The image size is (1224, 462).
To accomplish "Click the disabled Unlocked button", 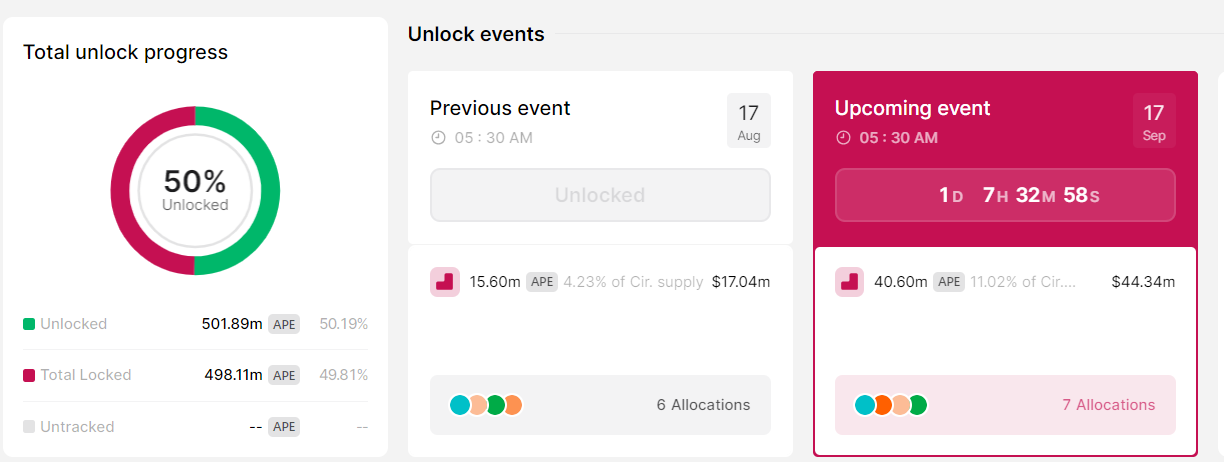I will [600, 195].
